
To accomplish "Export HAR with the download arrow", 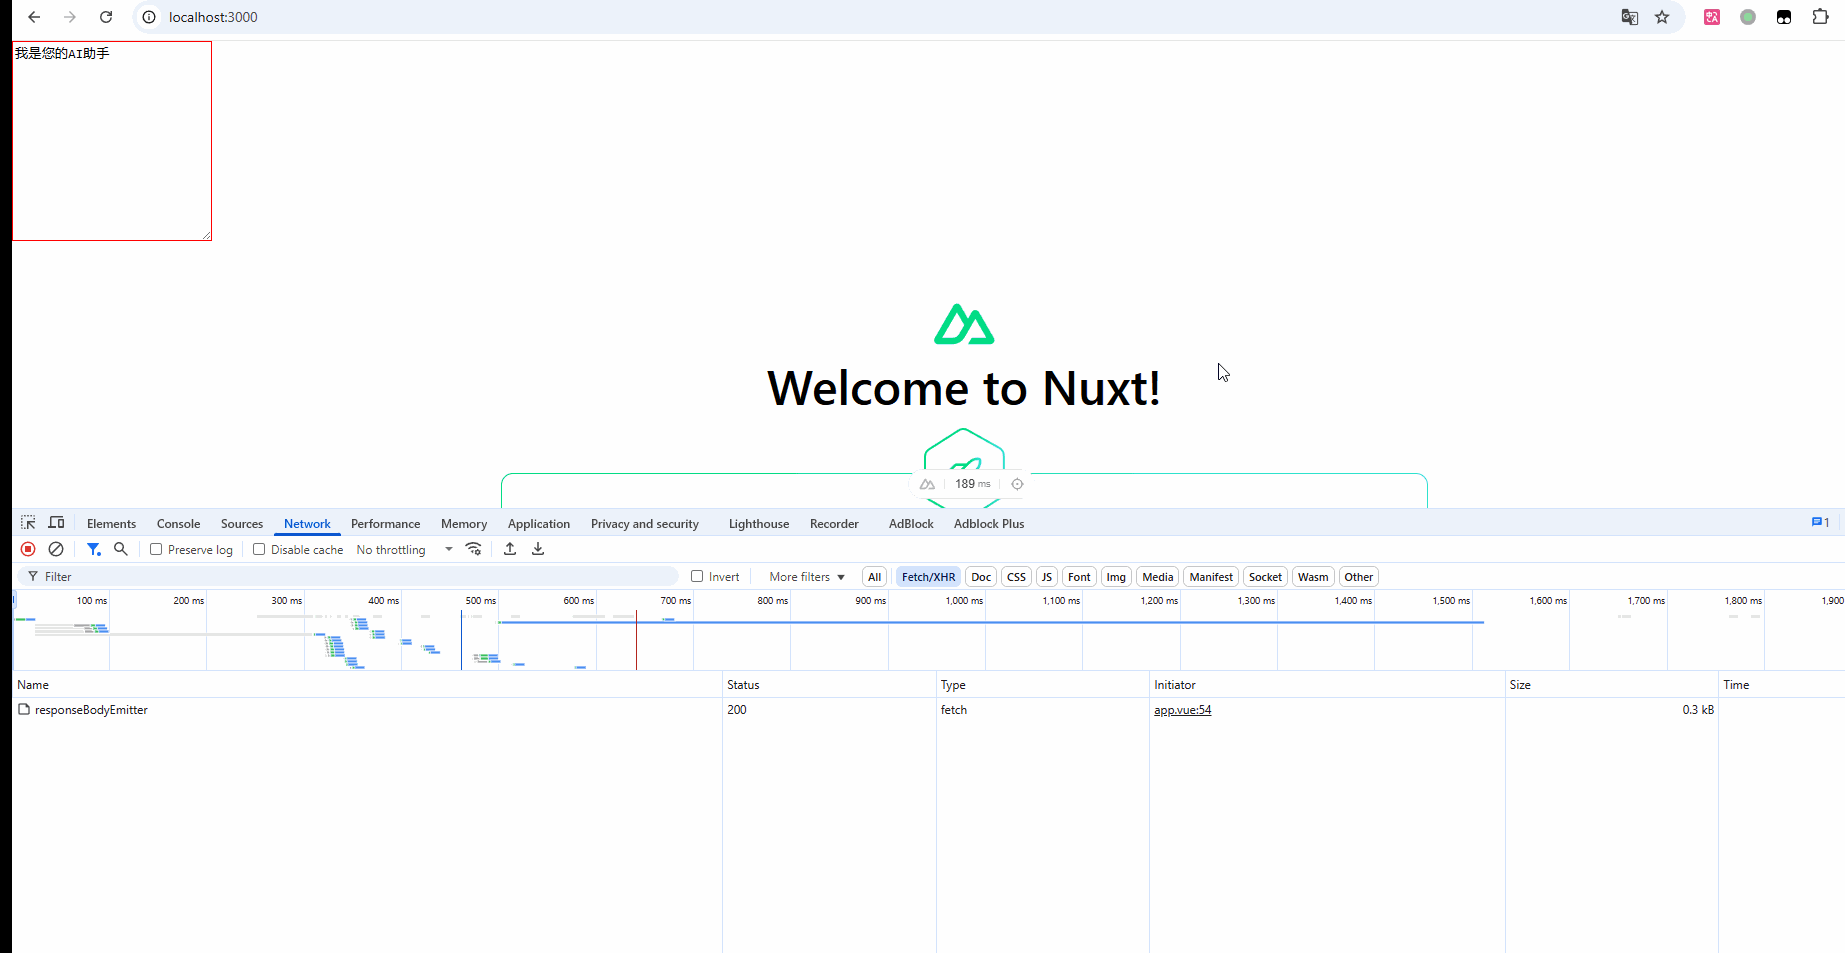I will click(538, 549).
